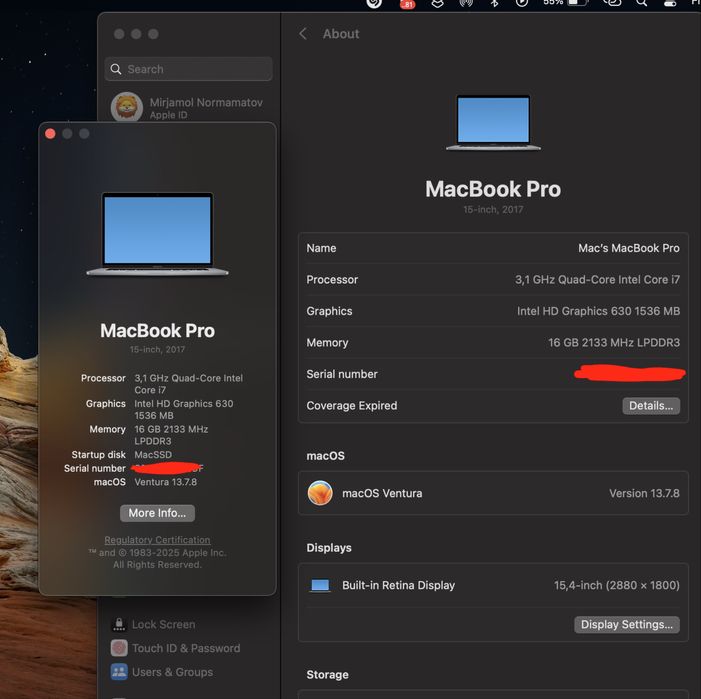The width and height of the screenshot is (701, 699).
Task: Open Users & Groups icon in sidebar
Action: pos(119,672)
